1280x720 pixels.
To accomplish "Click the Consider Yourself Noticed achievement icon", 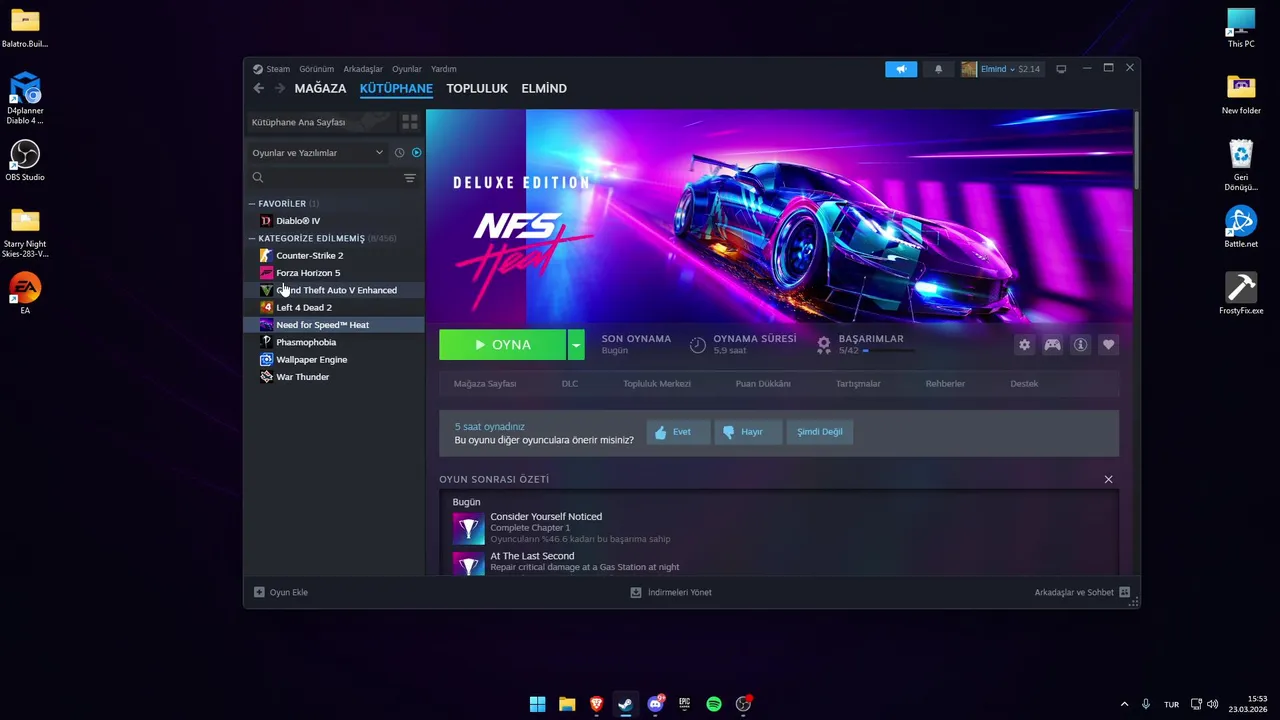I will [x=468, y=528].
